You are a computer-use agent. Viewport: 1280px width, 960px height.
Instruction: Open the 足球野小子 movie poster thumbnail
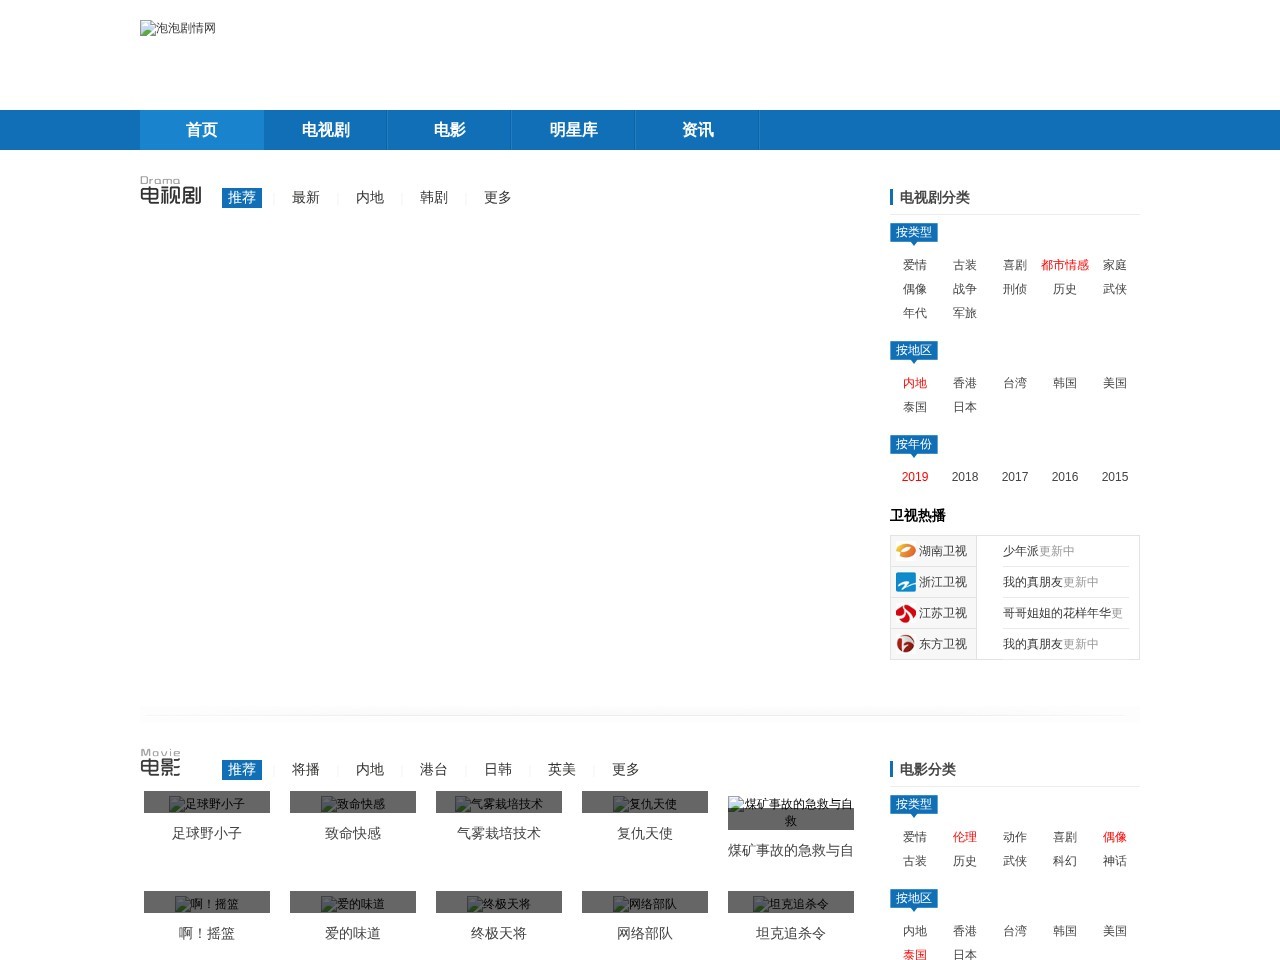207,803
